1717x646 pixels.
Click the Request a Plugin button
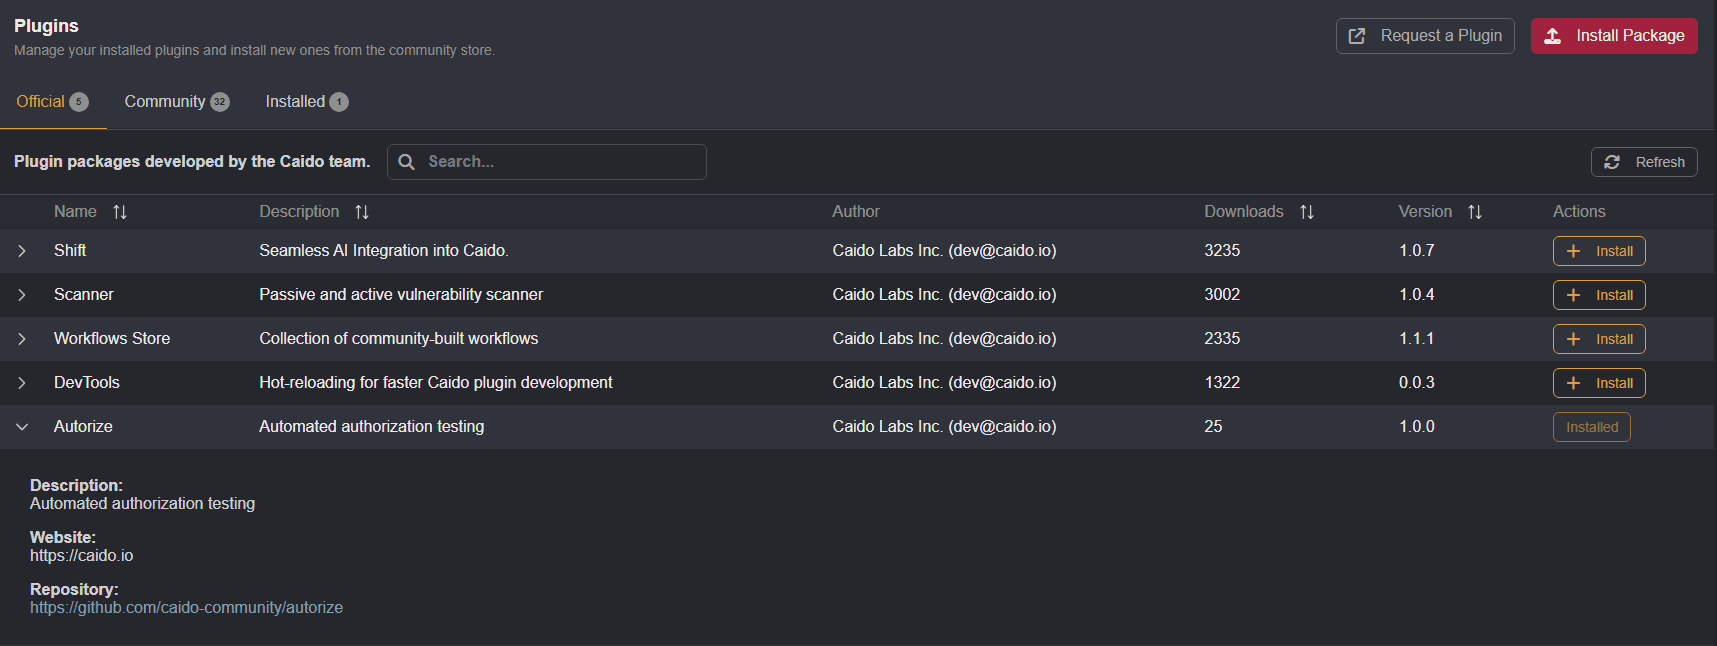(x=1425, y=35)
